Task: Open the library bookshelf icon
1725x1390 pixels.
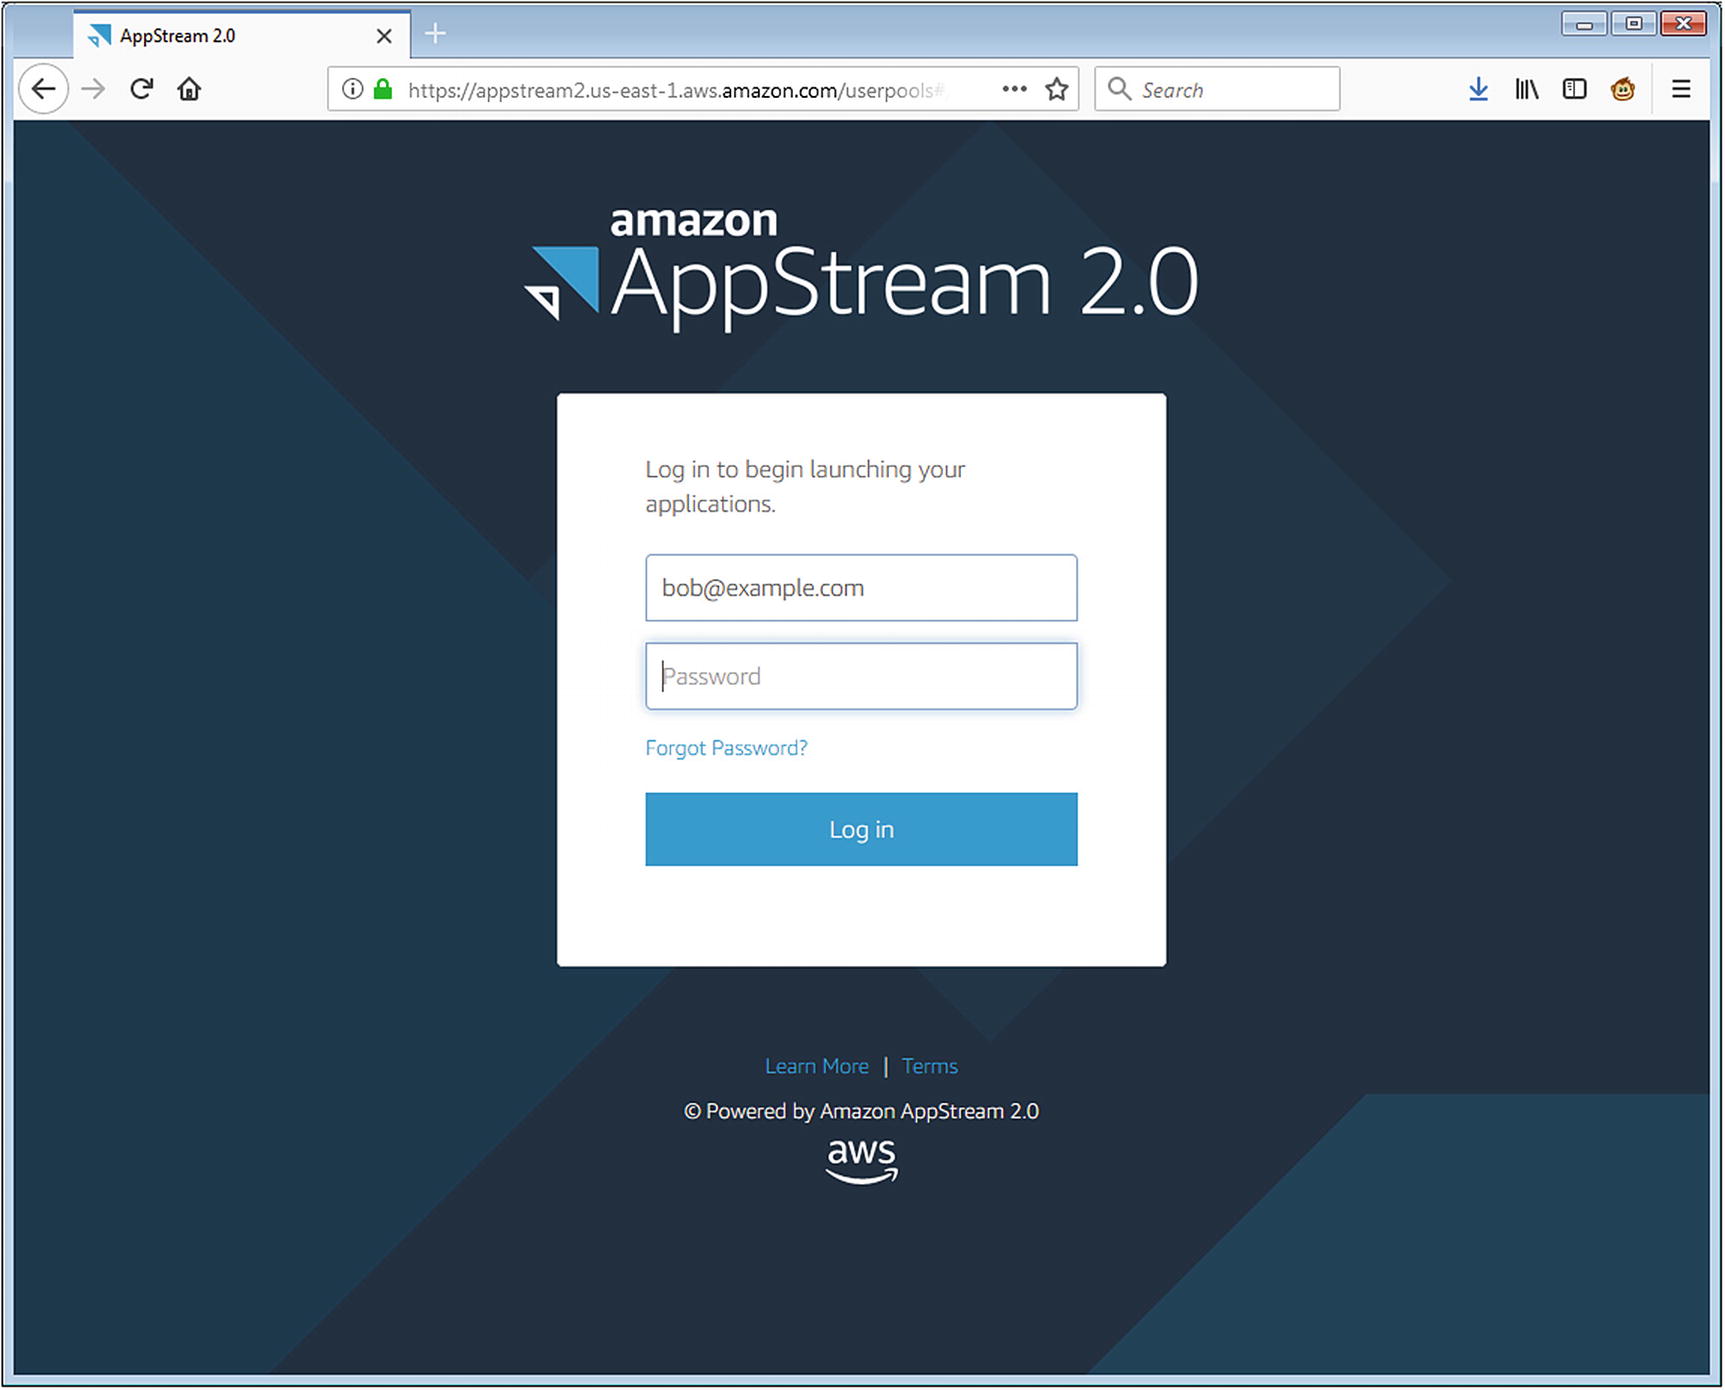Action: pyautogui.click(x=1526, y=89)
